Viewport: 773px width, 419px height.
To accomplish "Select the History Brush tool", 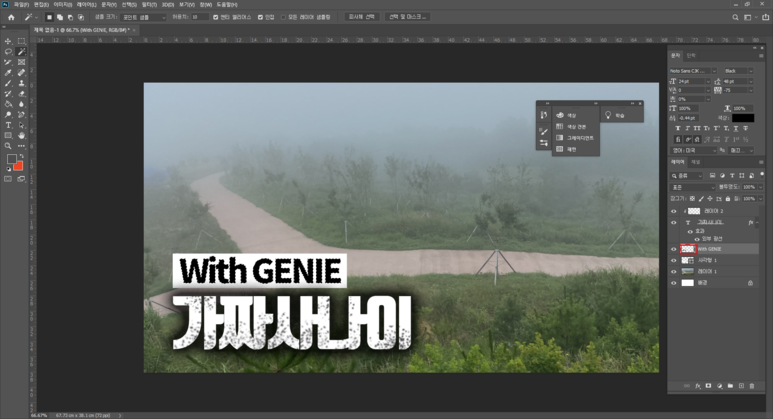I will (8, 94).
